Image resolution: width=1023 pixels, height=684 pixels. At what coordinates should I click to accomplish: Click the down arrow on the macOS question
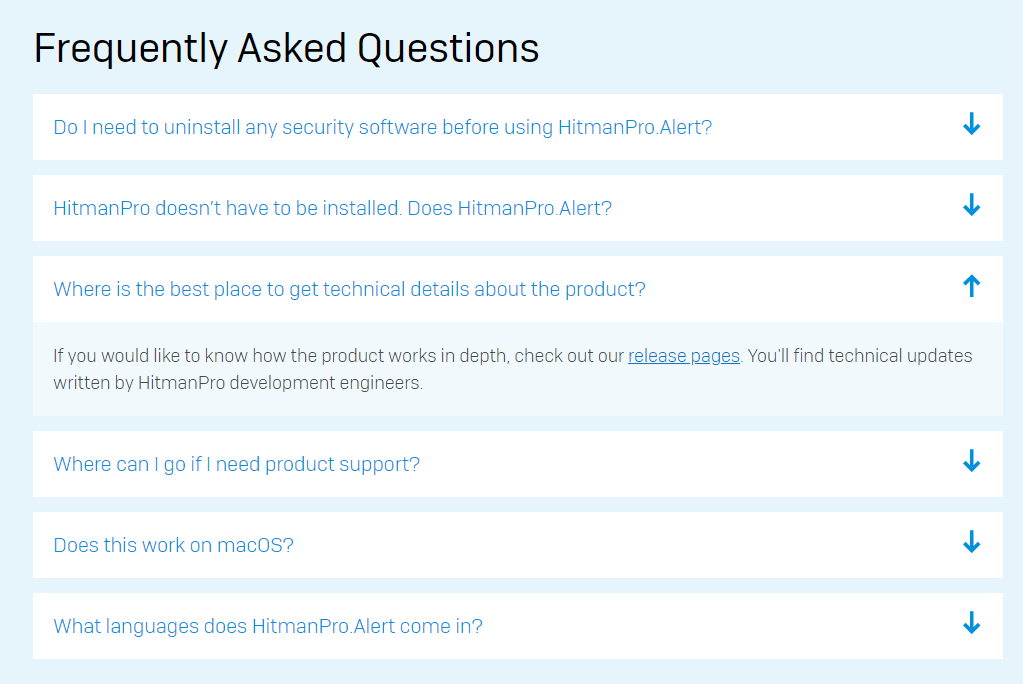click(971, 543)
